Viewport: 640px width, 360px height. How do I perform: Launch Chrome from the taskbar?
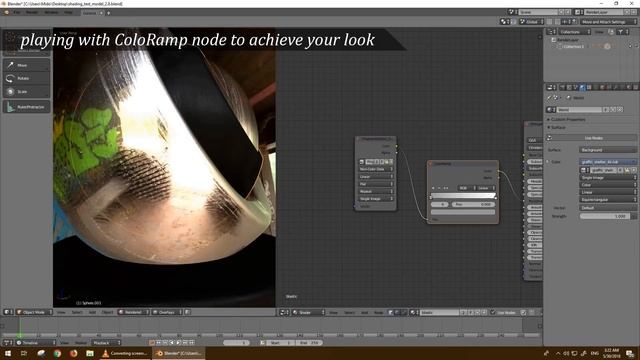(x=57, y=353)
